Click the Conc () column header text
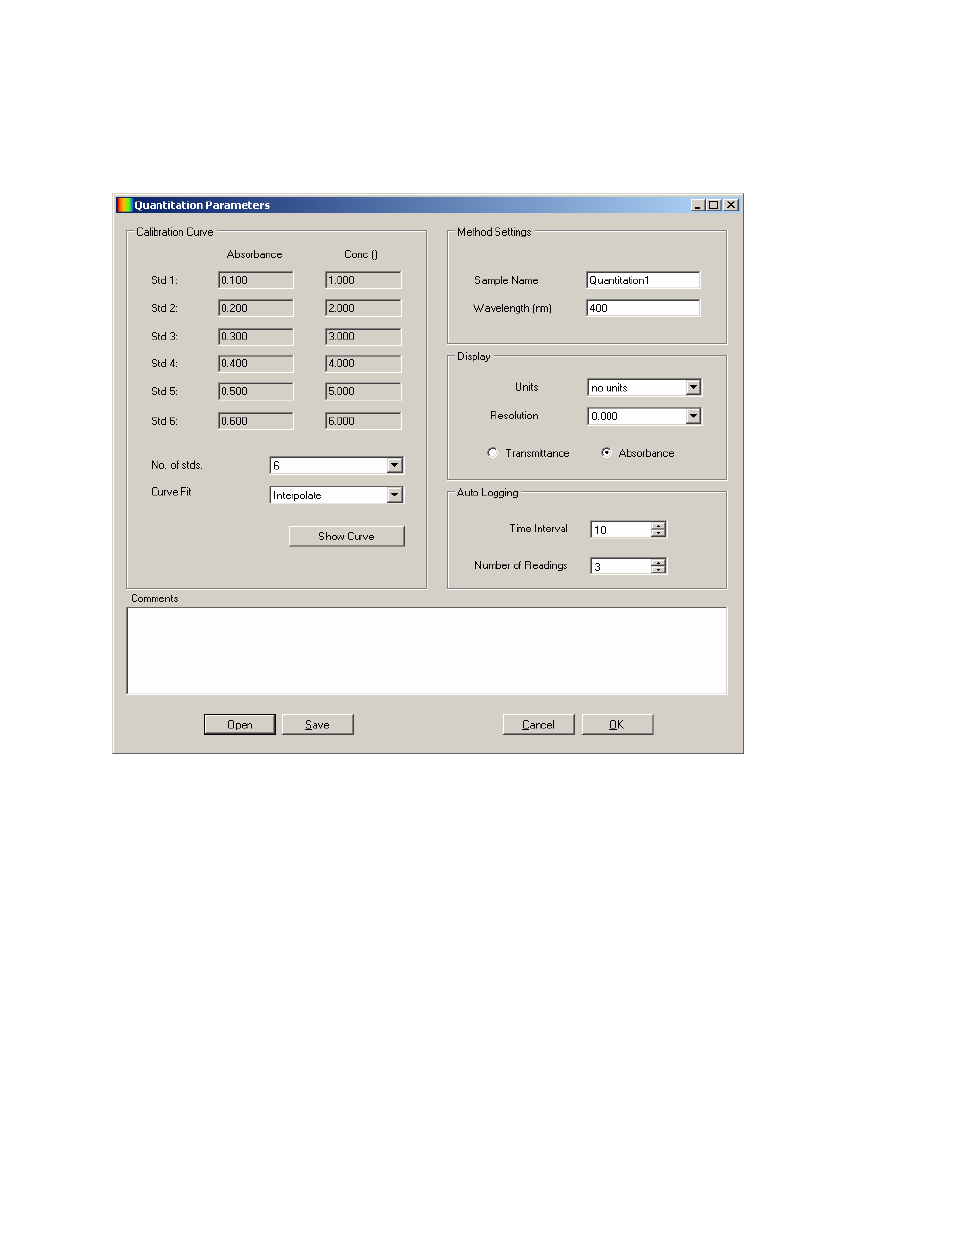This screenshot has width=954, height=1235. tap(361, 254)
